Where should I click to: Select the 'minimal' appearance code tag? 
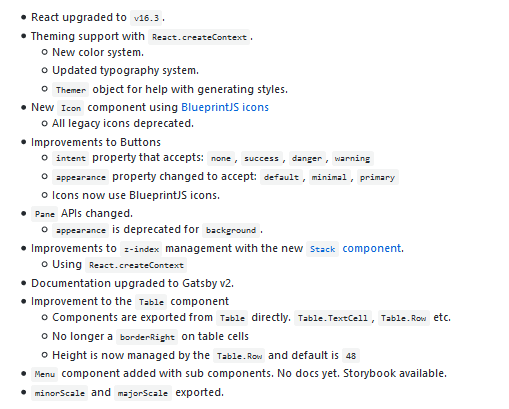coord(329,177)
